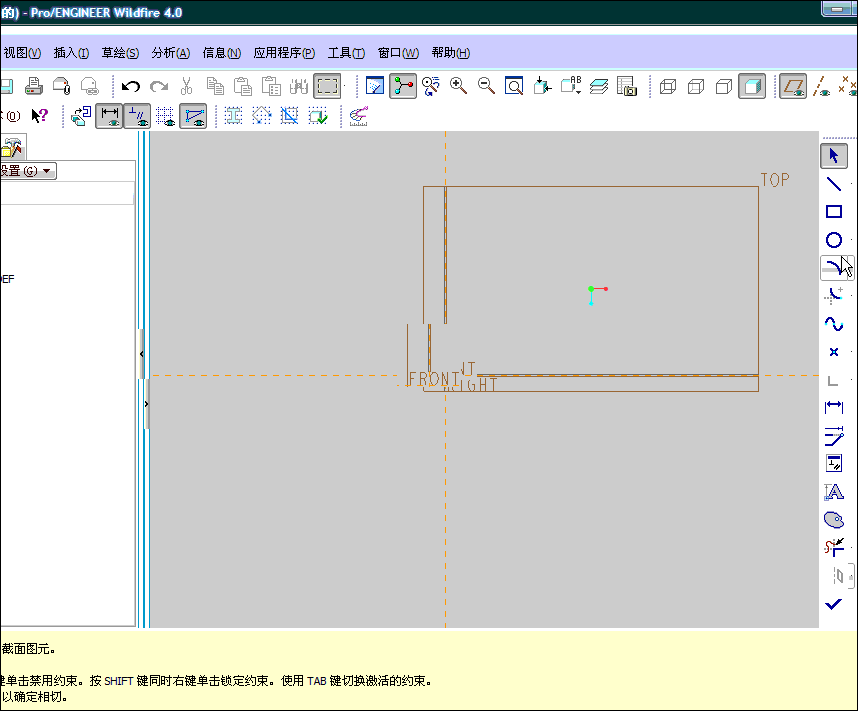Click the Repaint screen icon
Viewport: 858px width, 711px height.
click(x=375, y=86)
